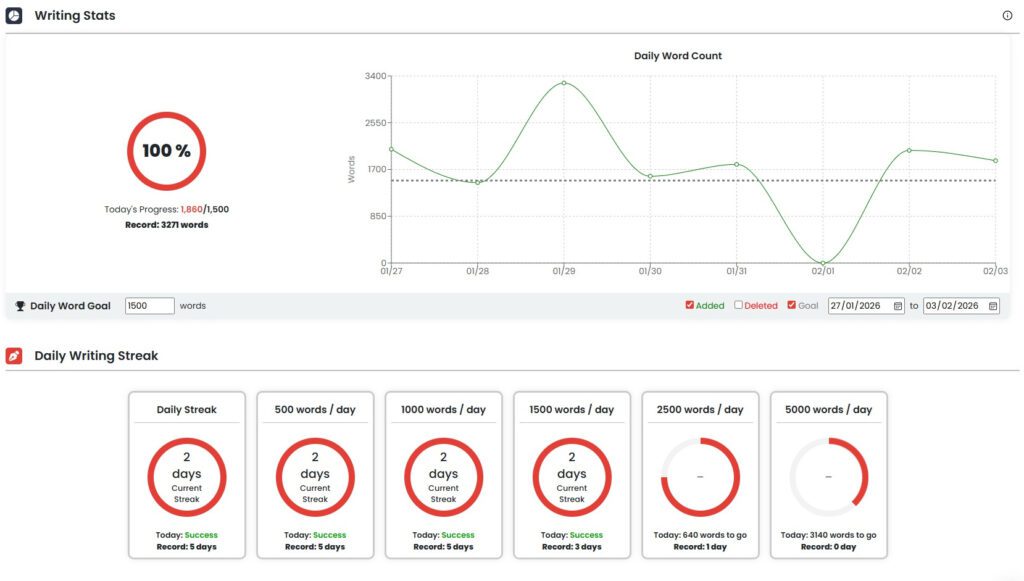The image size is (1024, 581).
Task: Click the 100 % progress circle
Action: pyautogui.click(x=166, y=151)
